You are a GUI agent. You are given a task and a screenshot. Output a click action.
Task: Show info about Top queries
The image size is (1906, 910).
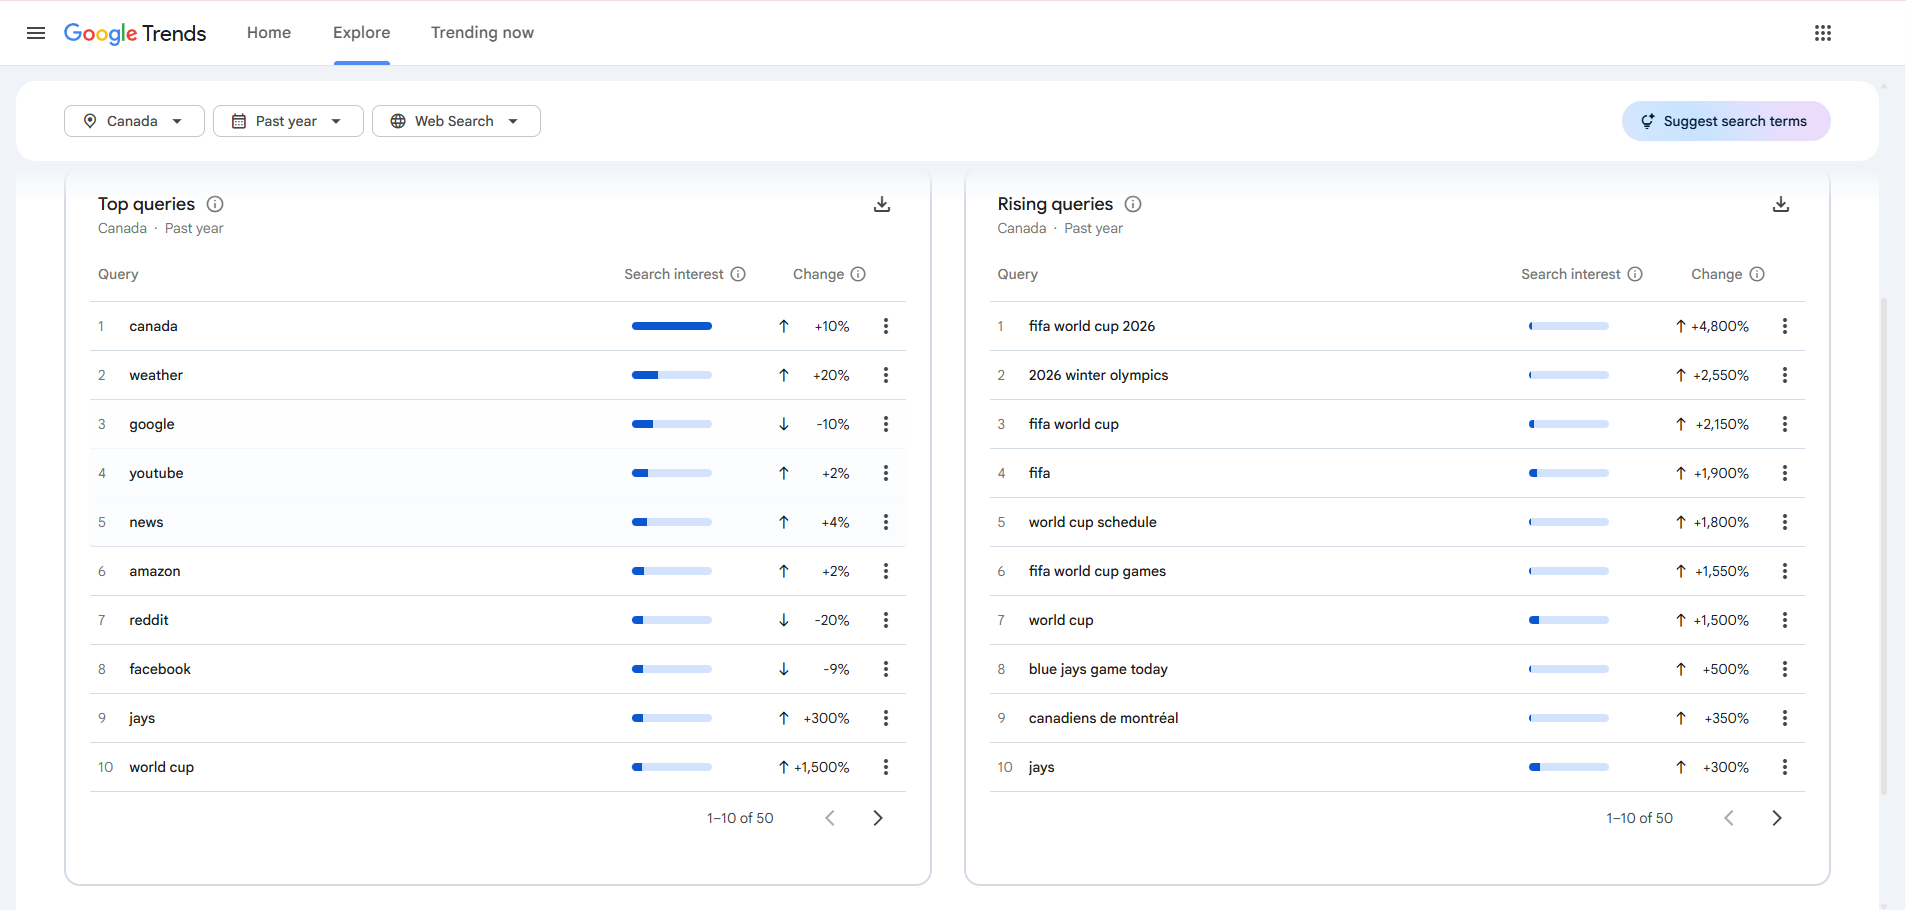click(x=215, y=204)
